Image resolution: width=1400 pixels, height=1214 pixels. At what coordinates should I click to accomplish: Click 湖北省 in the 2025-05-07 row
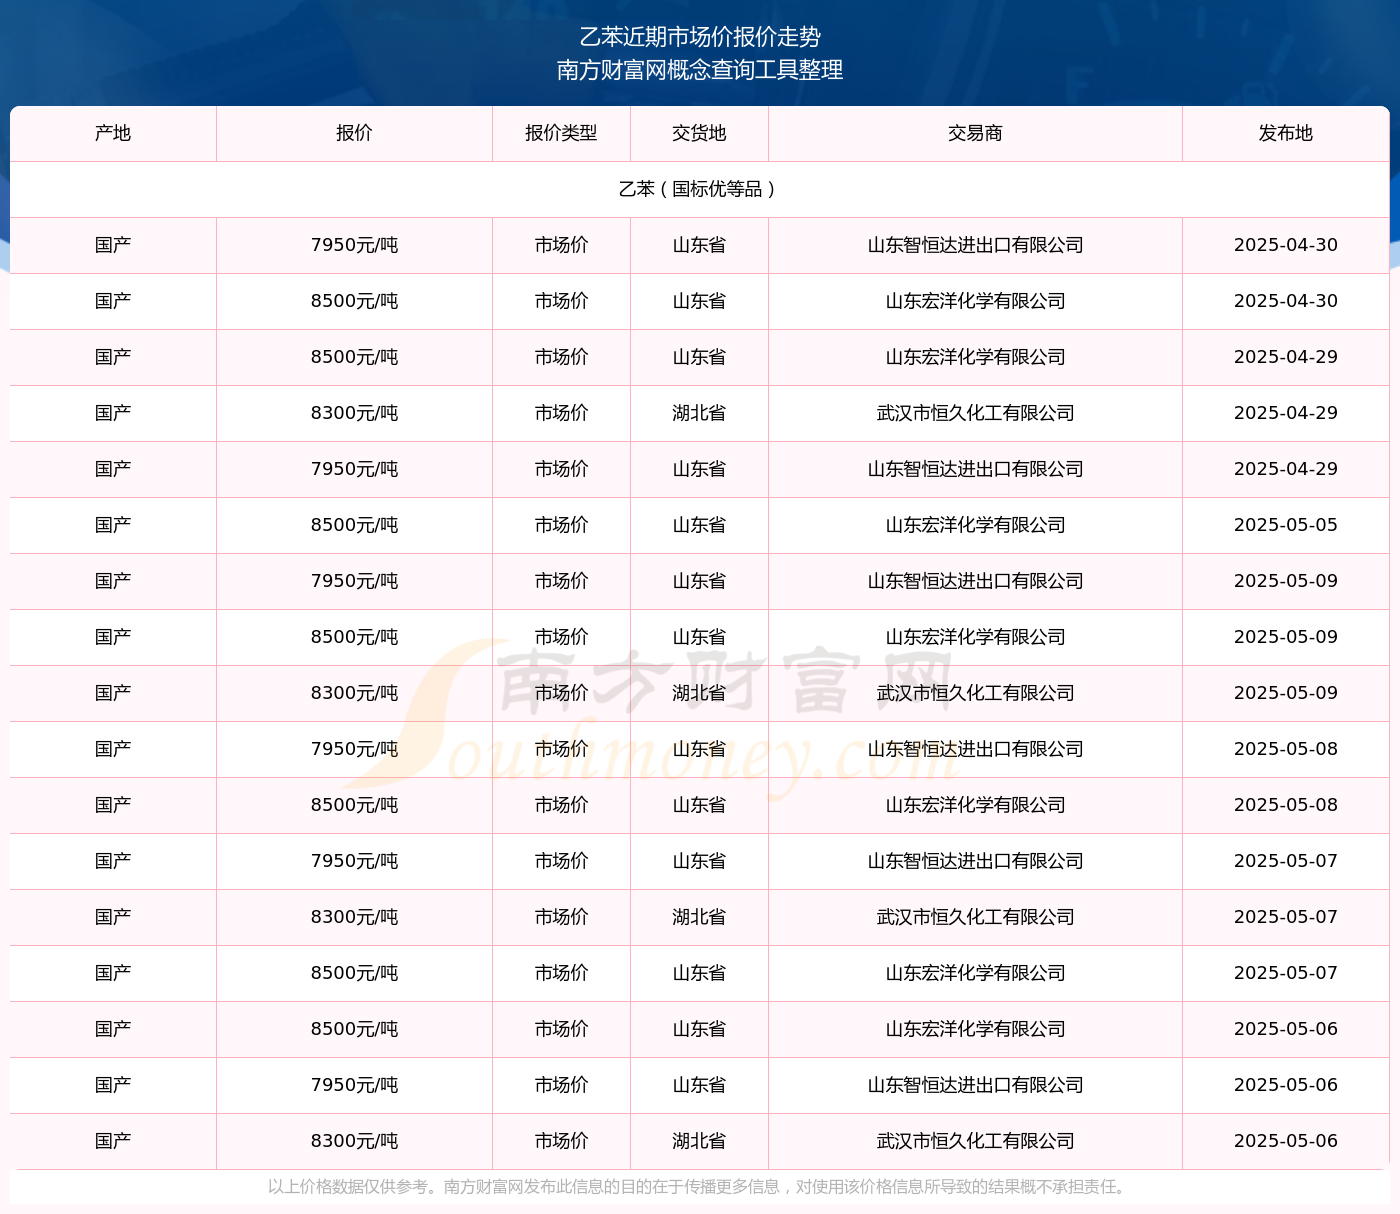(x=699, y=917)
